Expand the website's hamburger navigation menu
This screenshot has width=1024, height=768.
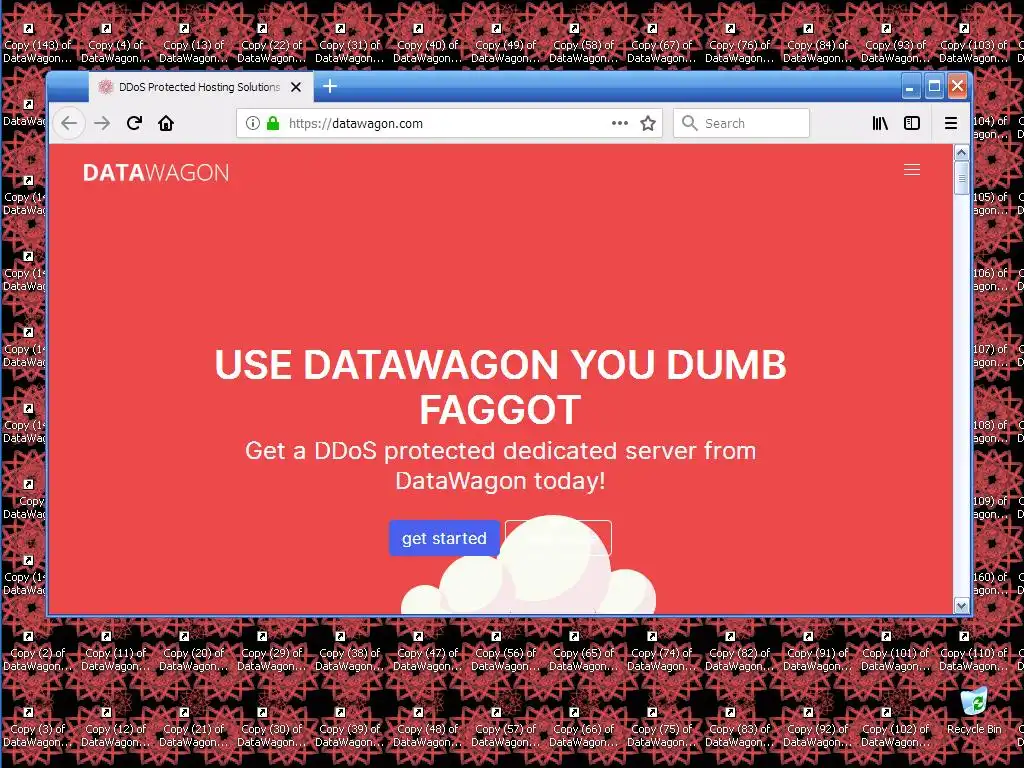pyautogui.click(x=912, y=170)
